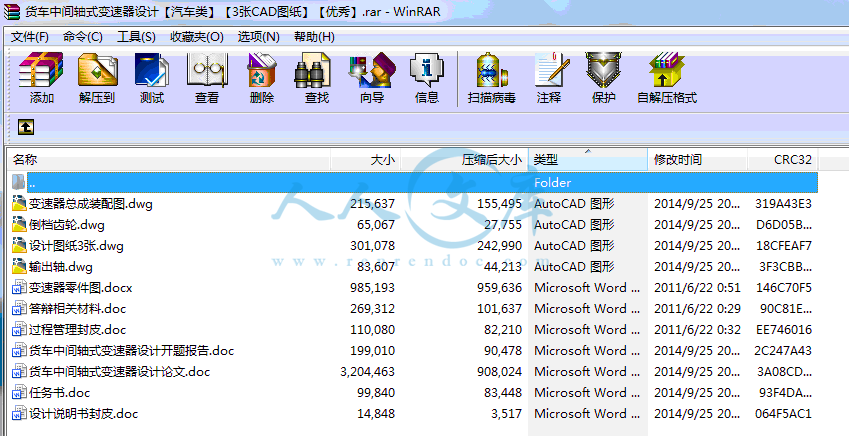Click modified time 2011/6/22 0:29
The height and width of the screenshot is (436, 849).
pos(697,309)
